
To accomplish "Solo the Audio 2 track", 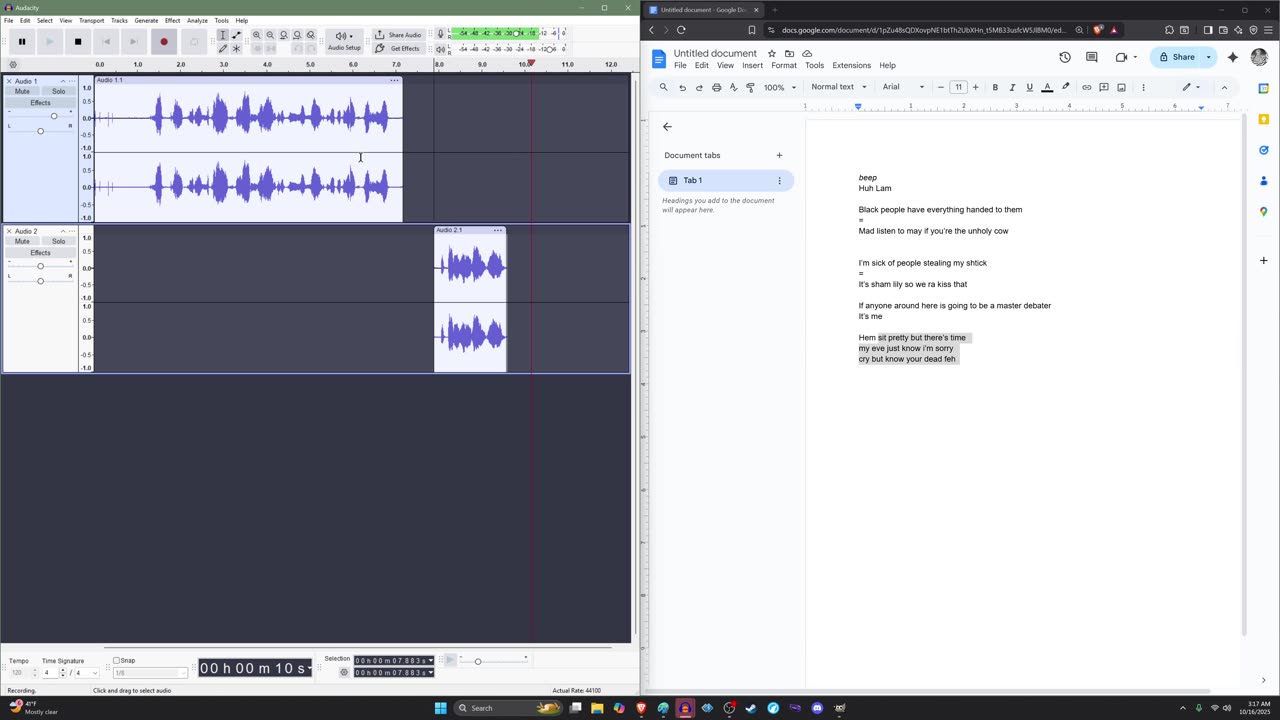I will [59, 242].
